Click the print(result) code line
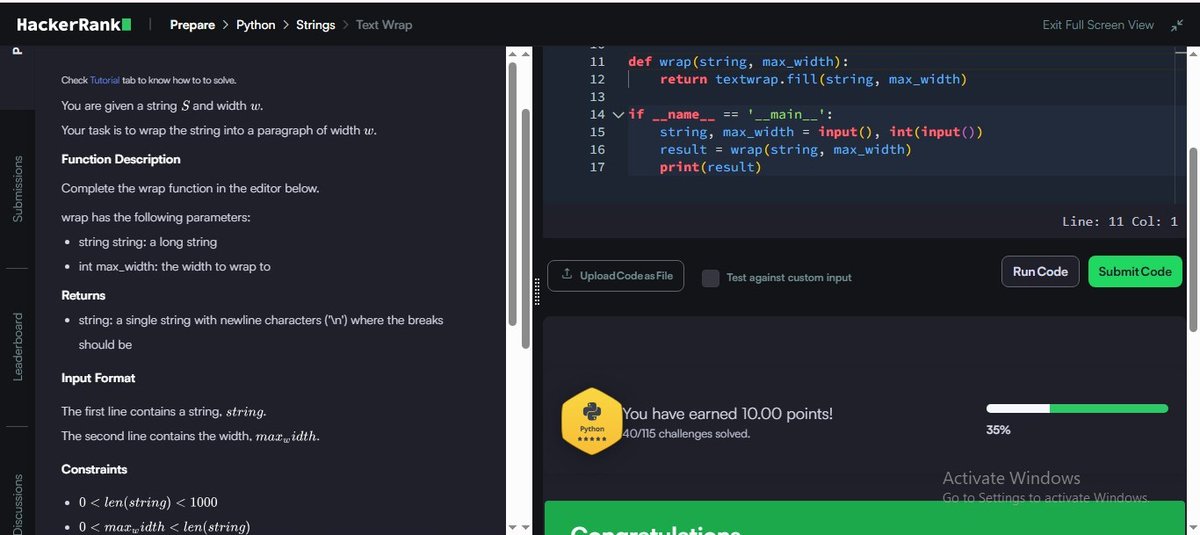The image size is (1200, 535). click(x=710, y=167)
